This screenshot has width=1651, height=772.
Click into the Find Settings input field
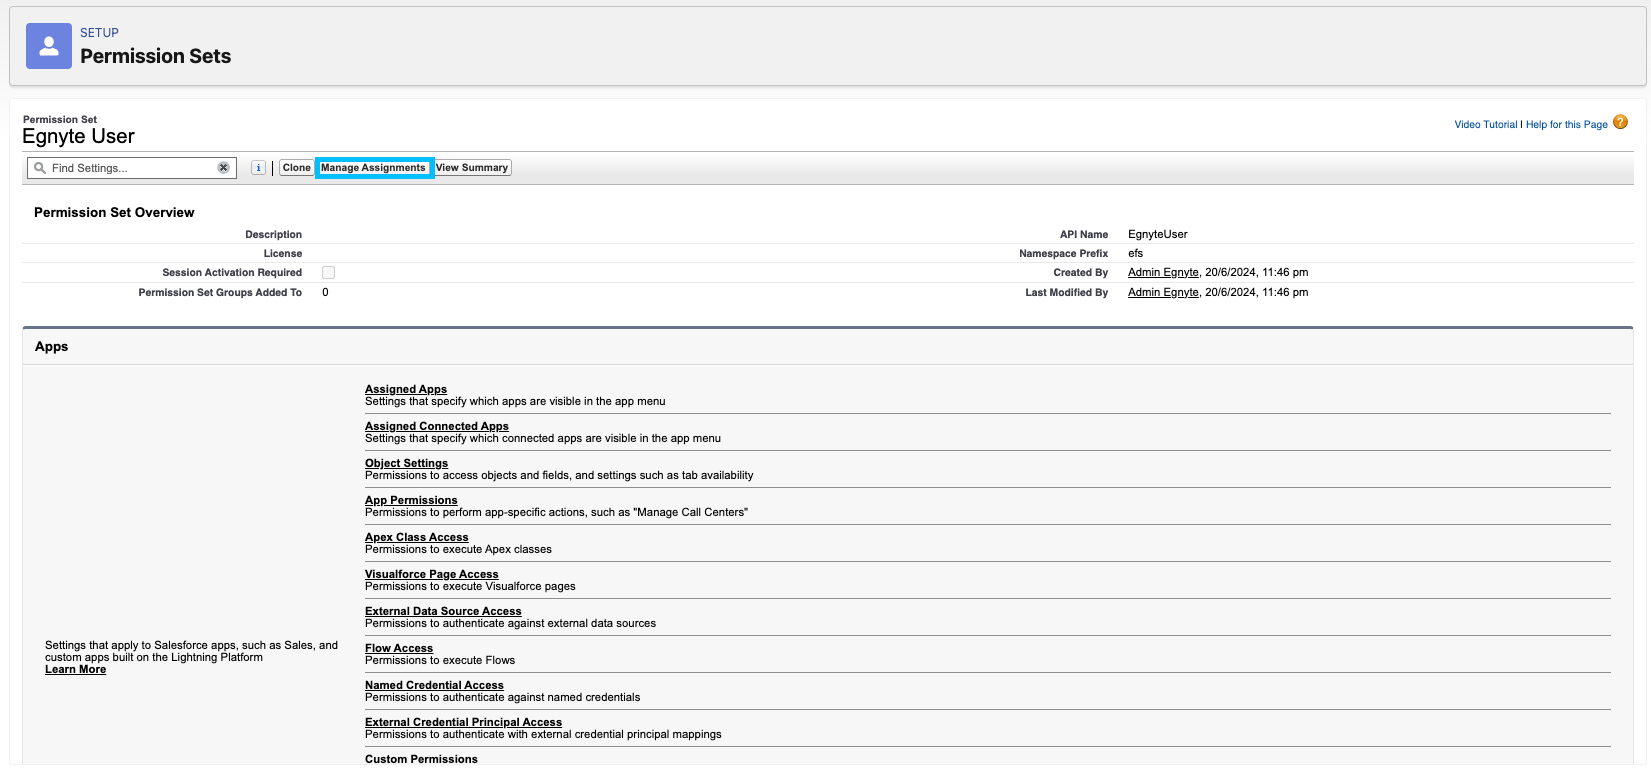point(132,168)
